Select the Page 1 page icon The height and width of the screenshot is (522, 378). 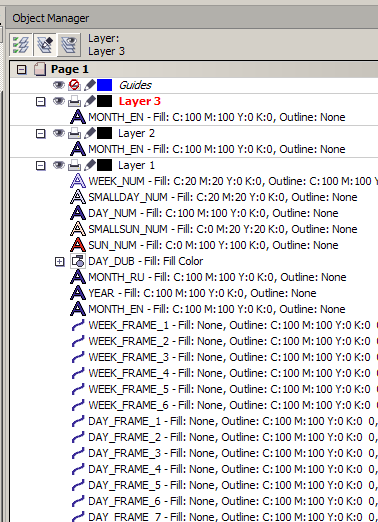tap(40, 69)
